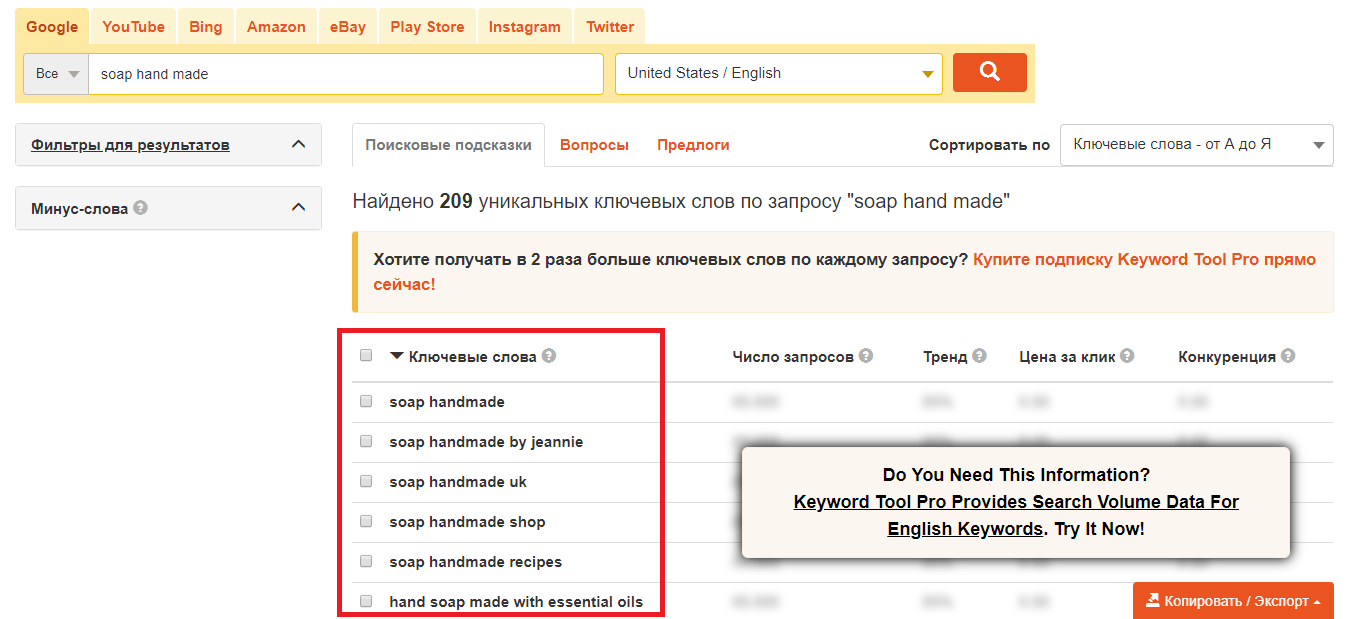The height and width of the screenshot is (619, 1348).
Task: Check the 'soap handmade uk' checkbox
Action: pos(366,481)
